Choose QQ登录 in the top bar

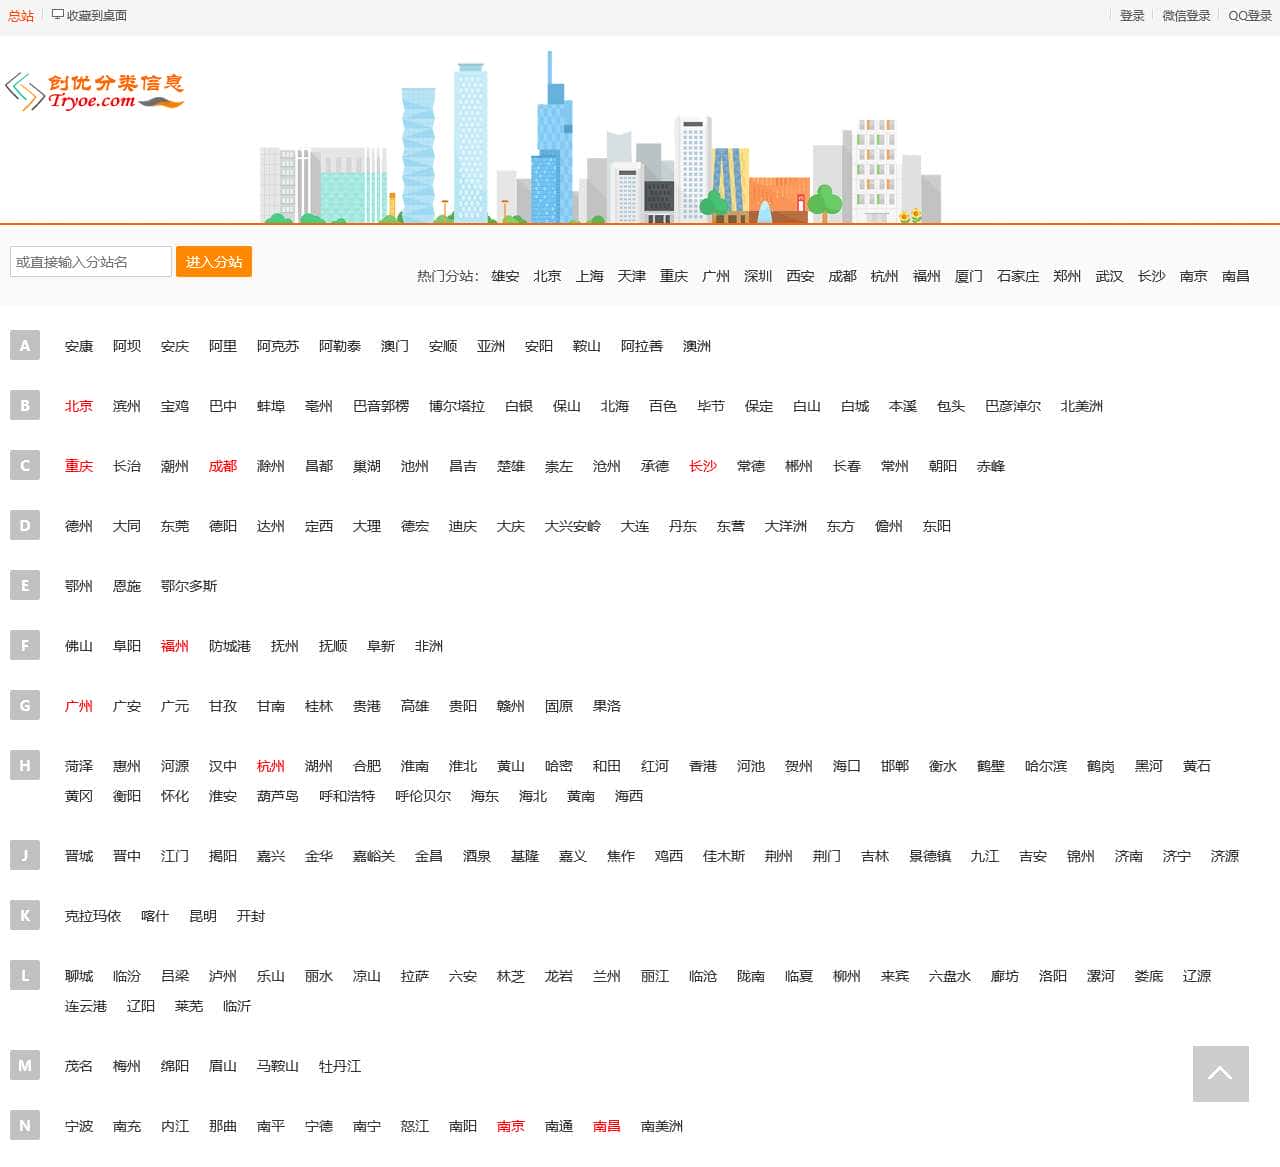[x=1250, y=16]
